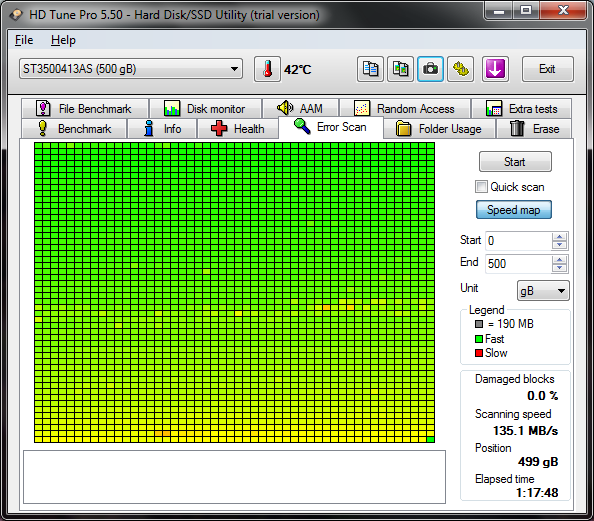This screenshot has height=521, width=594.
Task: Decrease the End value with down arrow
Action: click(559, 268)
